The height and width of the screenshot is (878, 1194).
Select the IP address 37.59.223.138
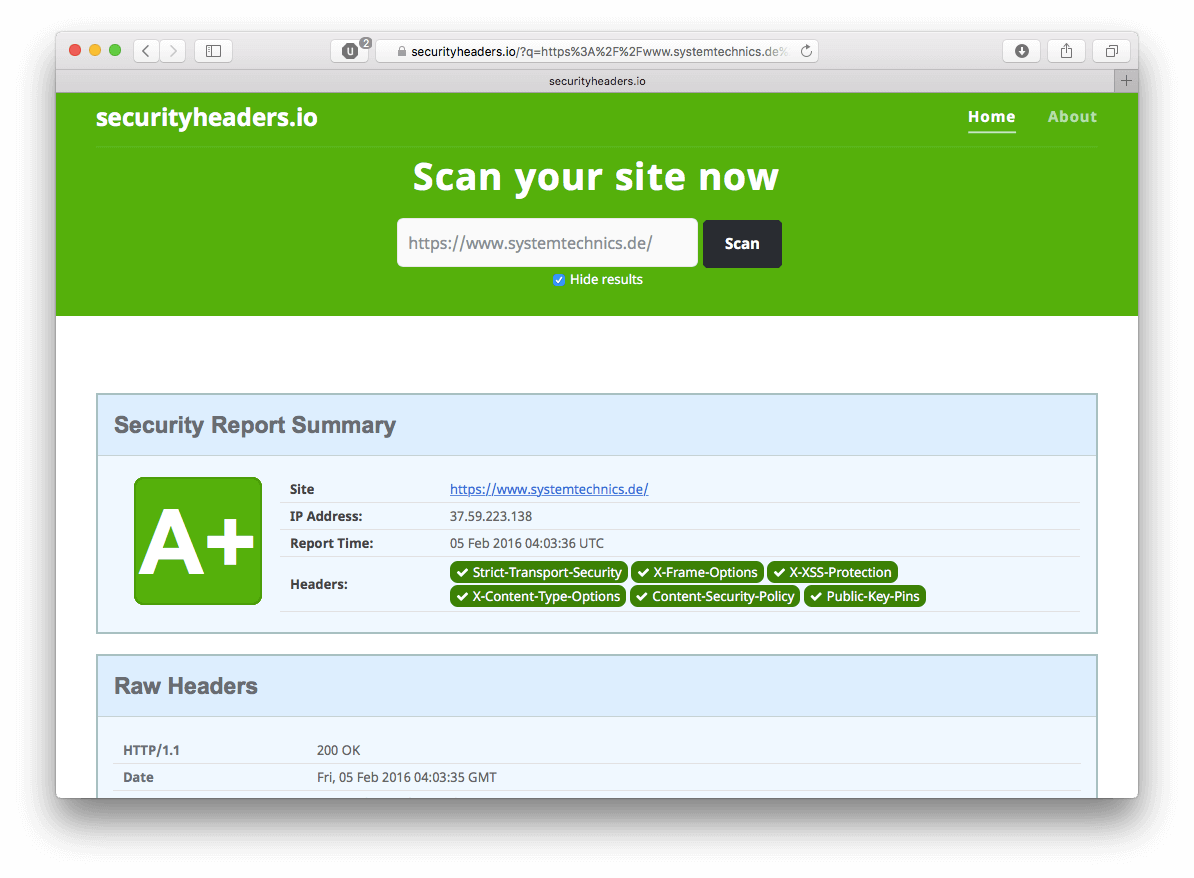point(490,516)
